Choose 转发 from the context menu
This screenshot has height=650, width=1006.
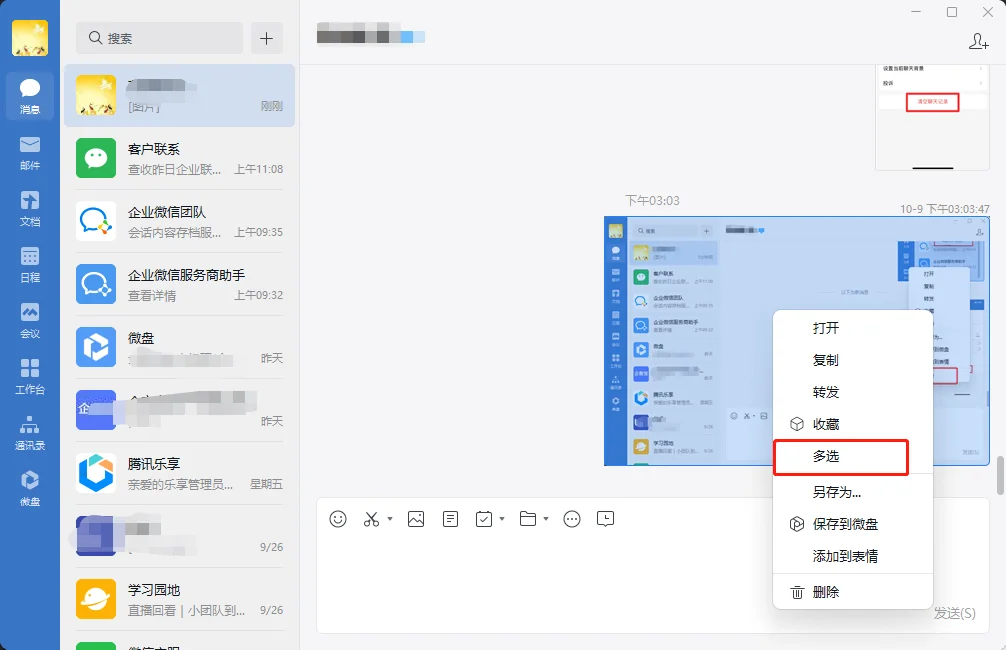tap(853, 392)
